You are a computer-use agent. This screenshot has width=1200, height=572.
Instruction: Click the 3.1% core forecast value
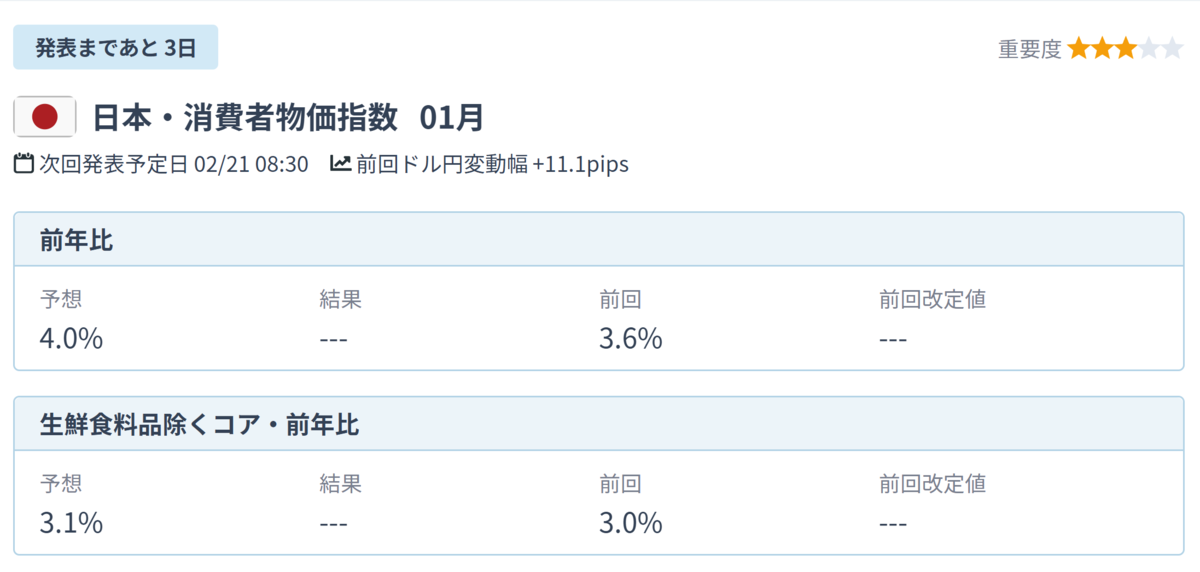point(71,522)
